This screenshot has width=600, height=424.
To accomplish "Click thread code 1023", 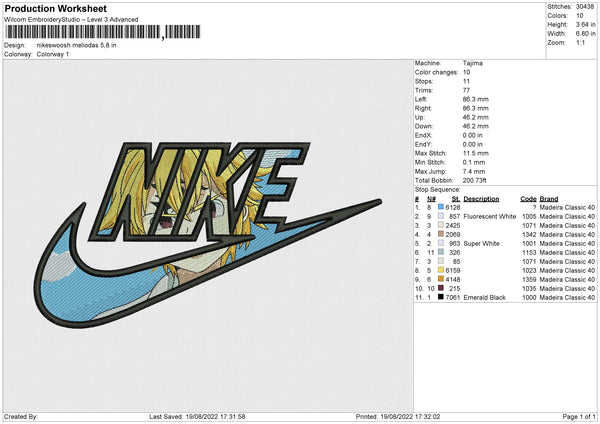I will tap(529, 270).
